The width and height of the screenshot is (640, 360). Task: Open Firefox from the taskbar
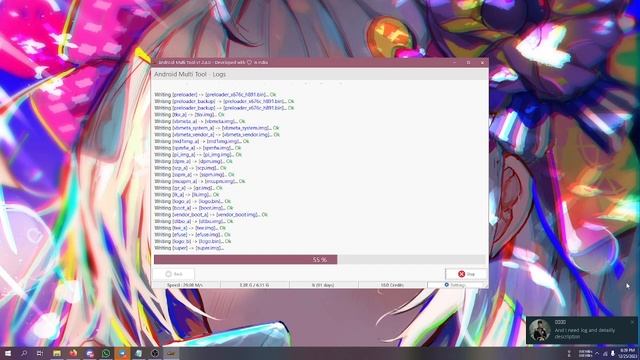73,353
